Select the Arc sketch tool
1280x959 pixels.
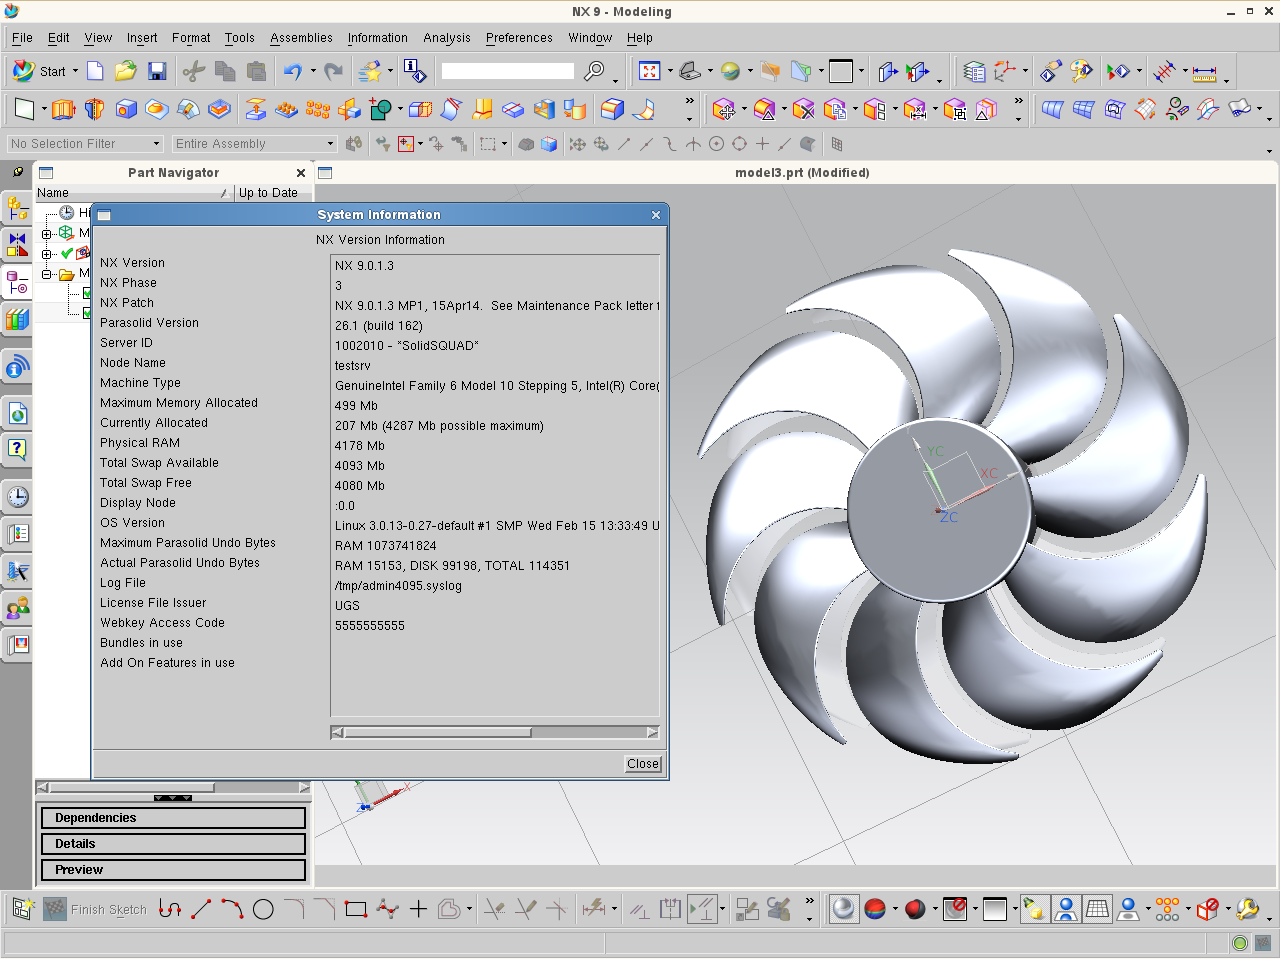pos(232,909)
